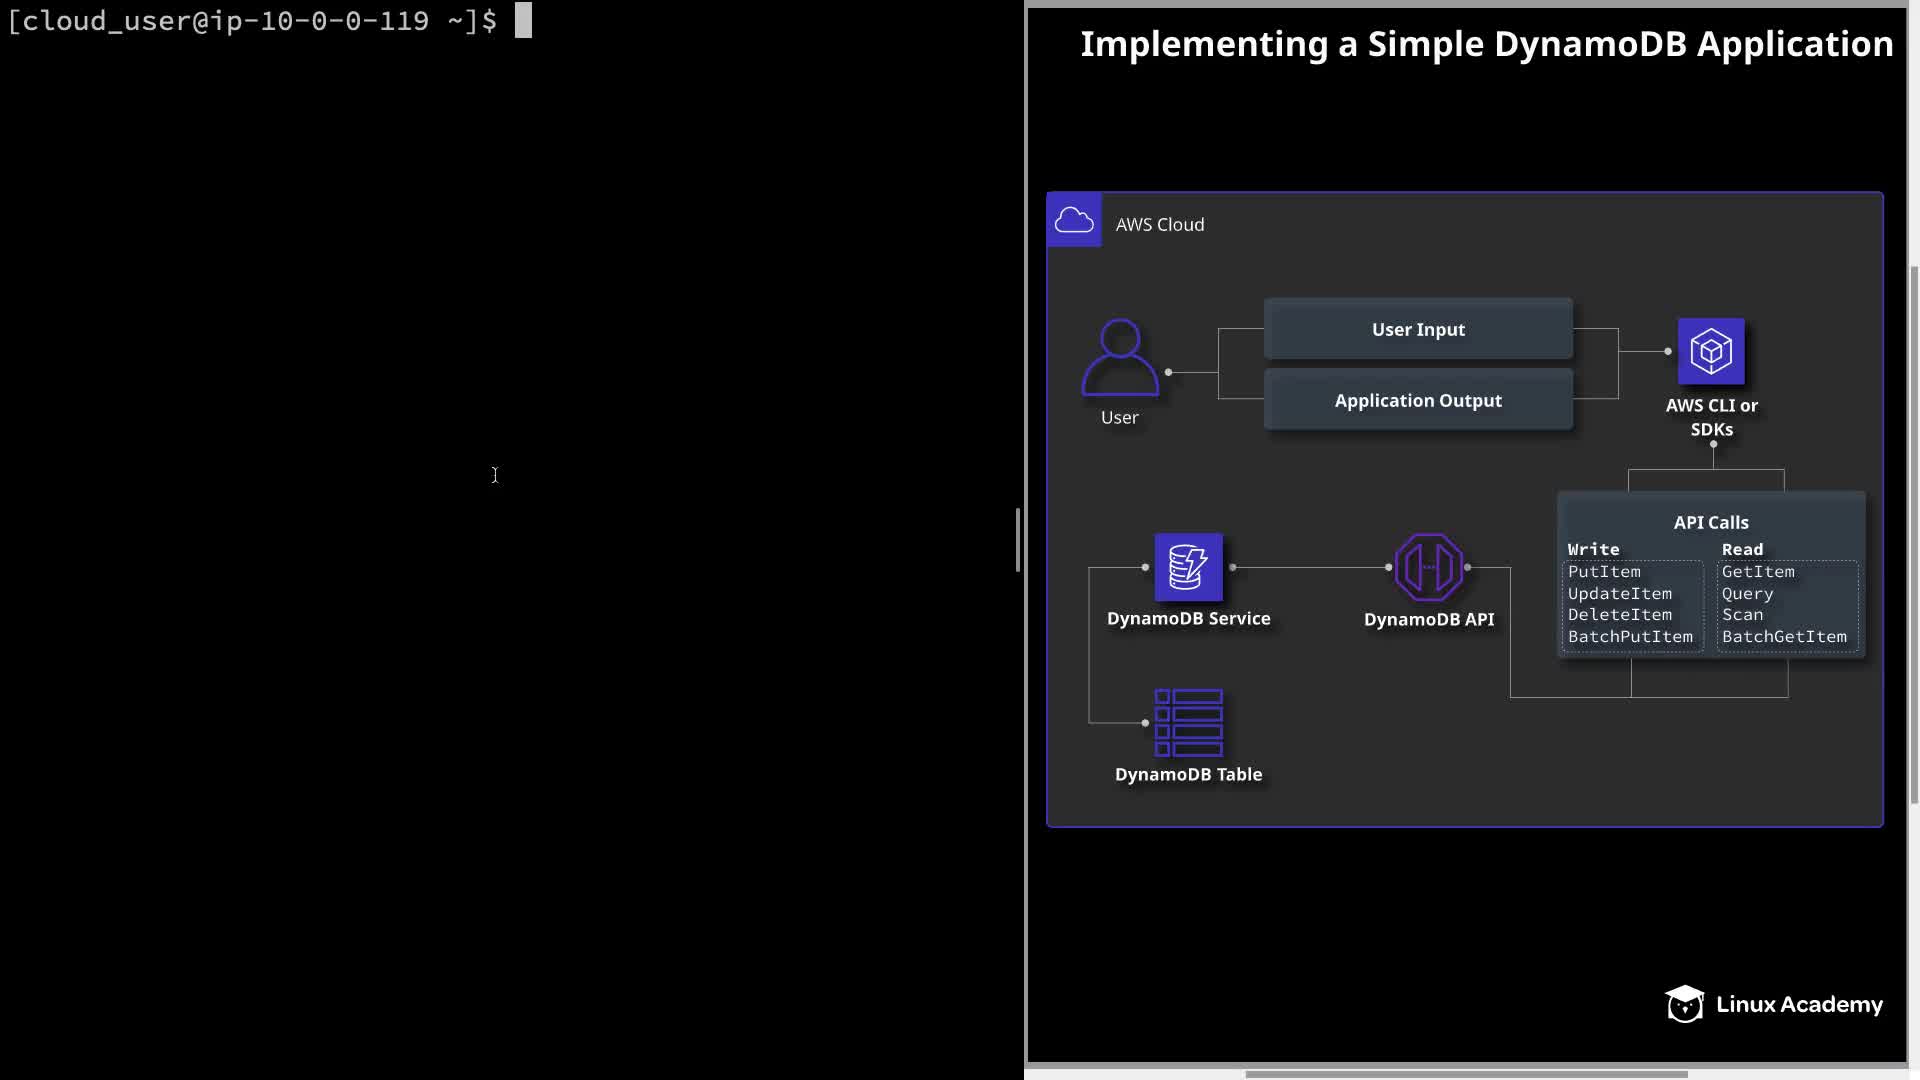Select BatchPutItem in the Write list
The image size is (1920, 1080).
tap(1630, 637)
